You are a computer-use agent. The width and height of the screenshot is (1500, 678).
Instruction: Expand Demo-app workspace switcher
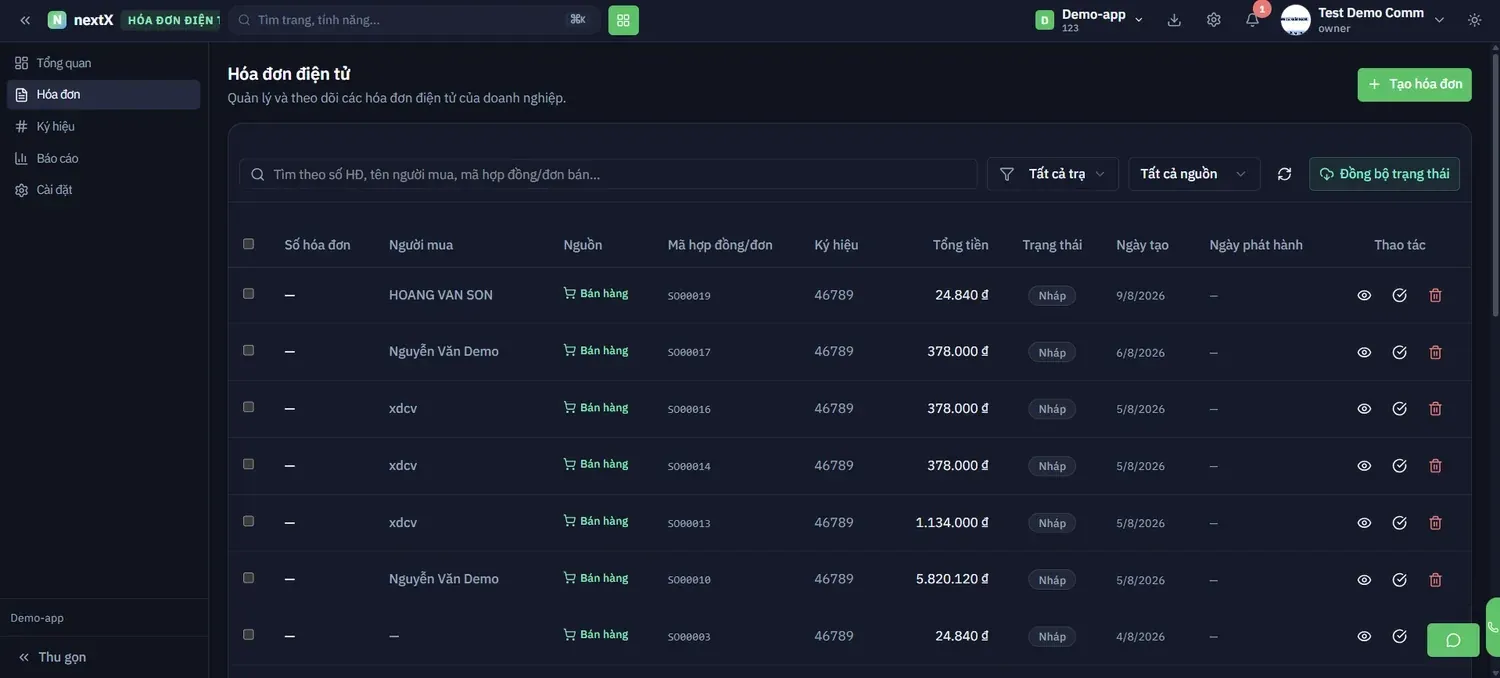point(1090,20)
